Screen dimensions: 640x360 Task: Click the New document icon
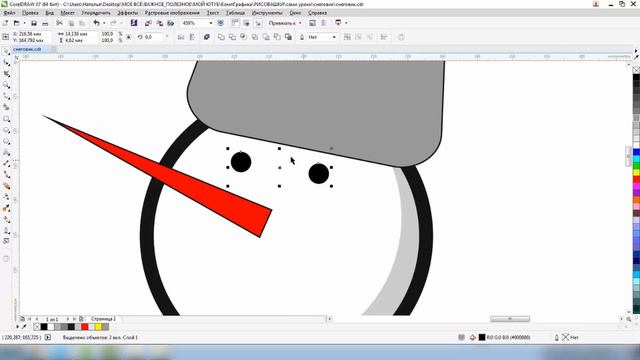(x=5, y=23)
